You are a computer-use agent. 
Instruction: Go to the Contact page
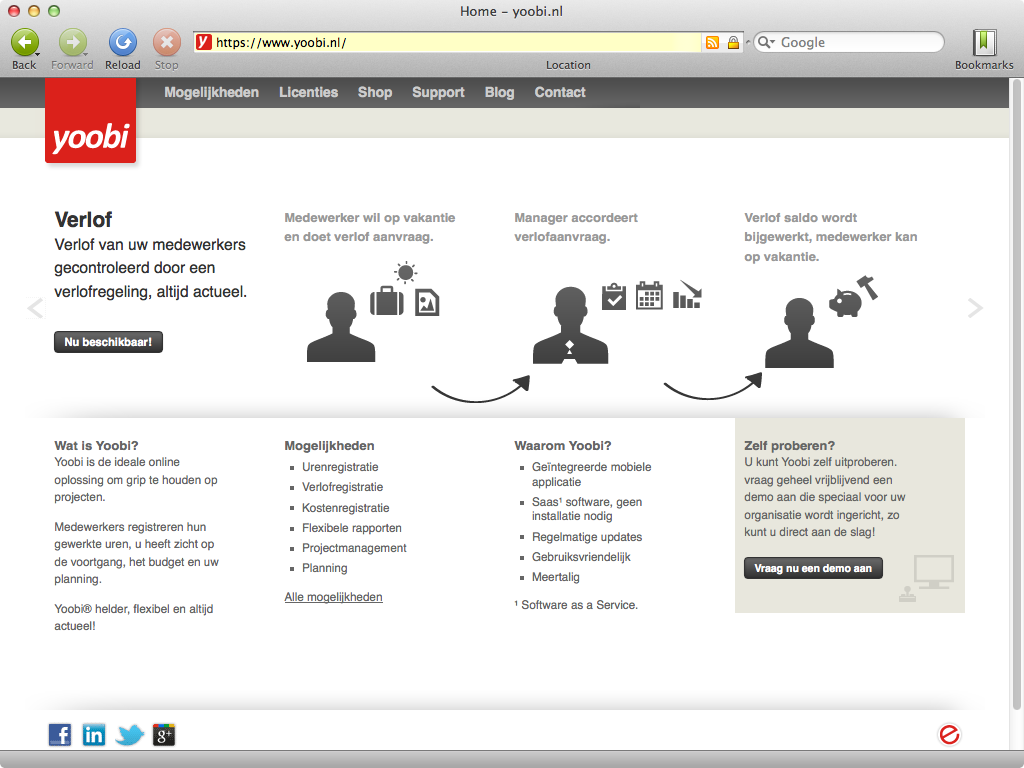[560, 92]
